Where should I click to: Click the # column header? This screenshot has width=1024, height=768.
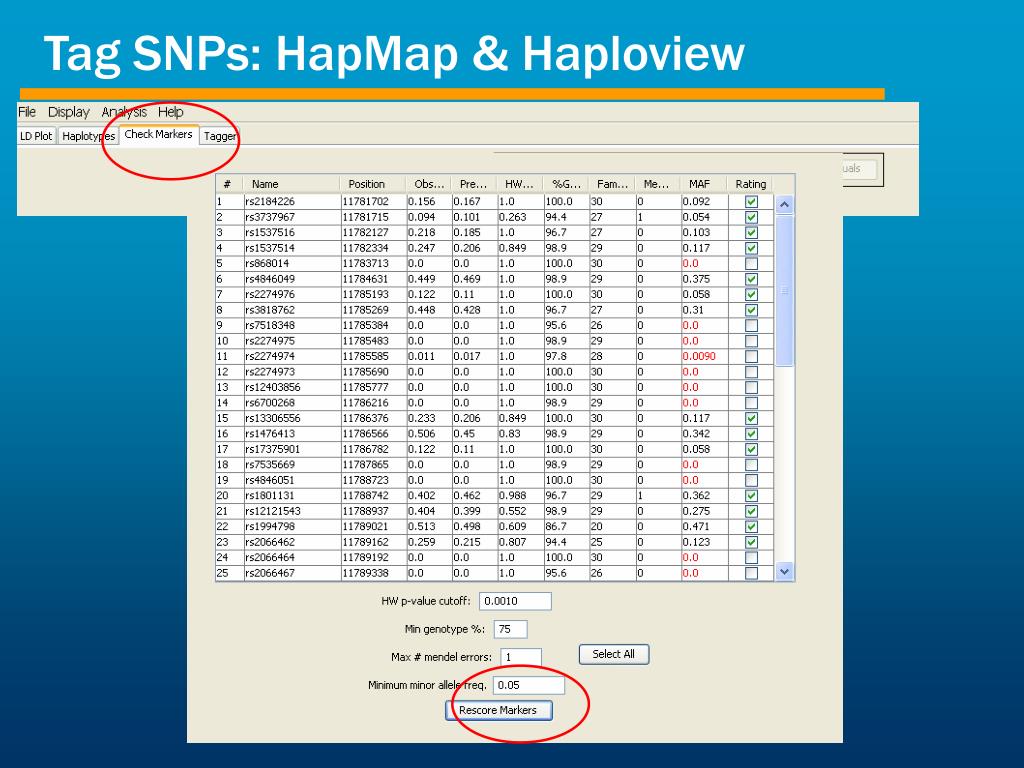pos(229,184)
